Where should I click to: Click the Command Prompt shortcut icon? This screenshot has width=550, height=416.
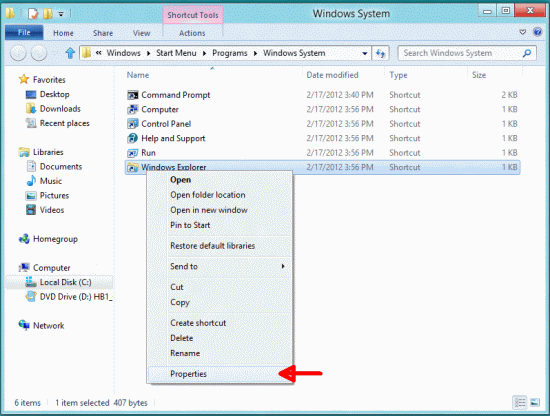133,95
